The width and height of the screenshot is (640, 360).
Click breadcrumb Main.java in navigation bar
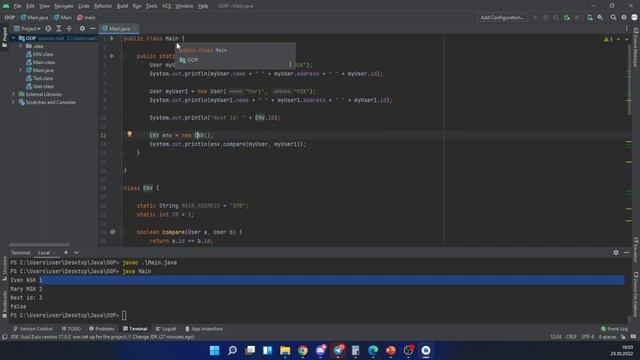(34, 18)
